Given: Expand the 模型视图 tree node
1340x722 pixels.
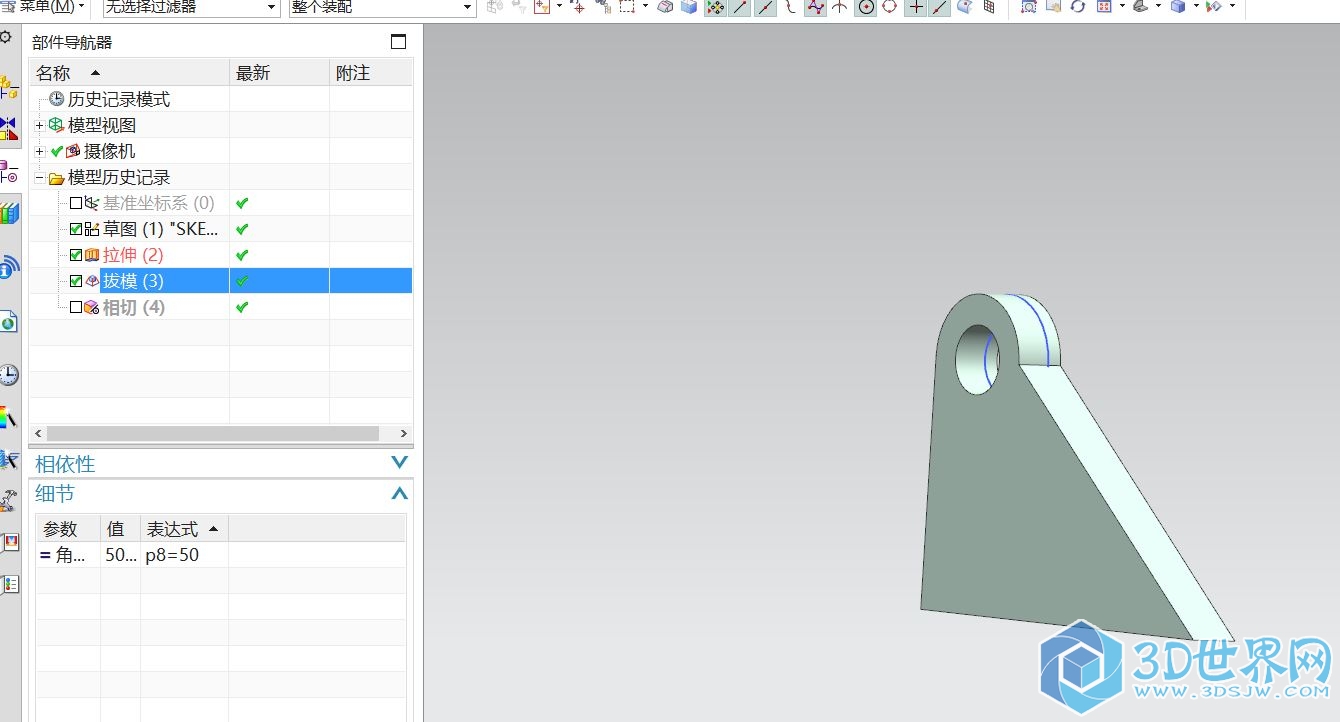Looking at the screenshot, I should point(40,125).
